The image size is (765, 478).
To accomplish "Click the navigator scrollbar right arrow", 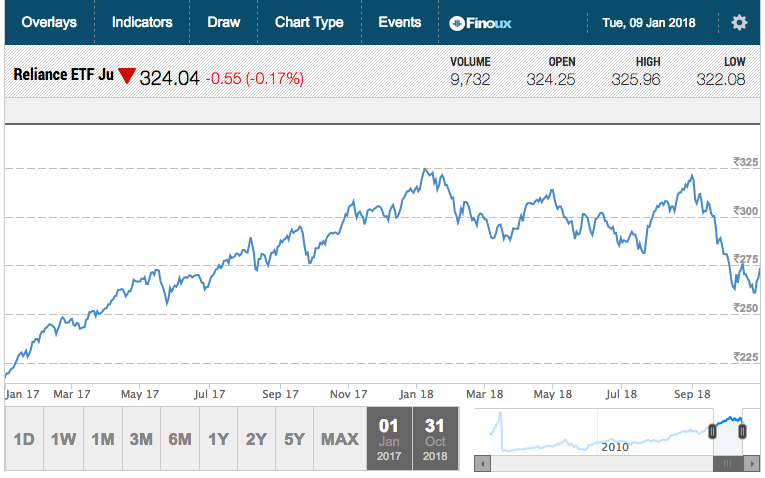I will click(751, 463).
